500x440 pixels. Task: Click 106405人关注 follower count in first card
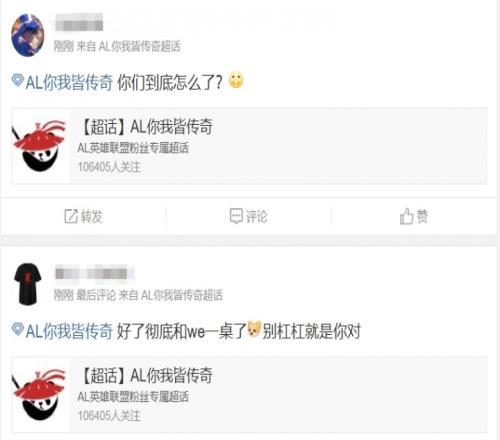click(109, 167)
